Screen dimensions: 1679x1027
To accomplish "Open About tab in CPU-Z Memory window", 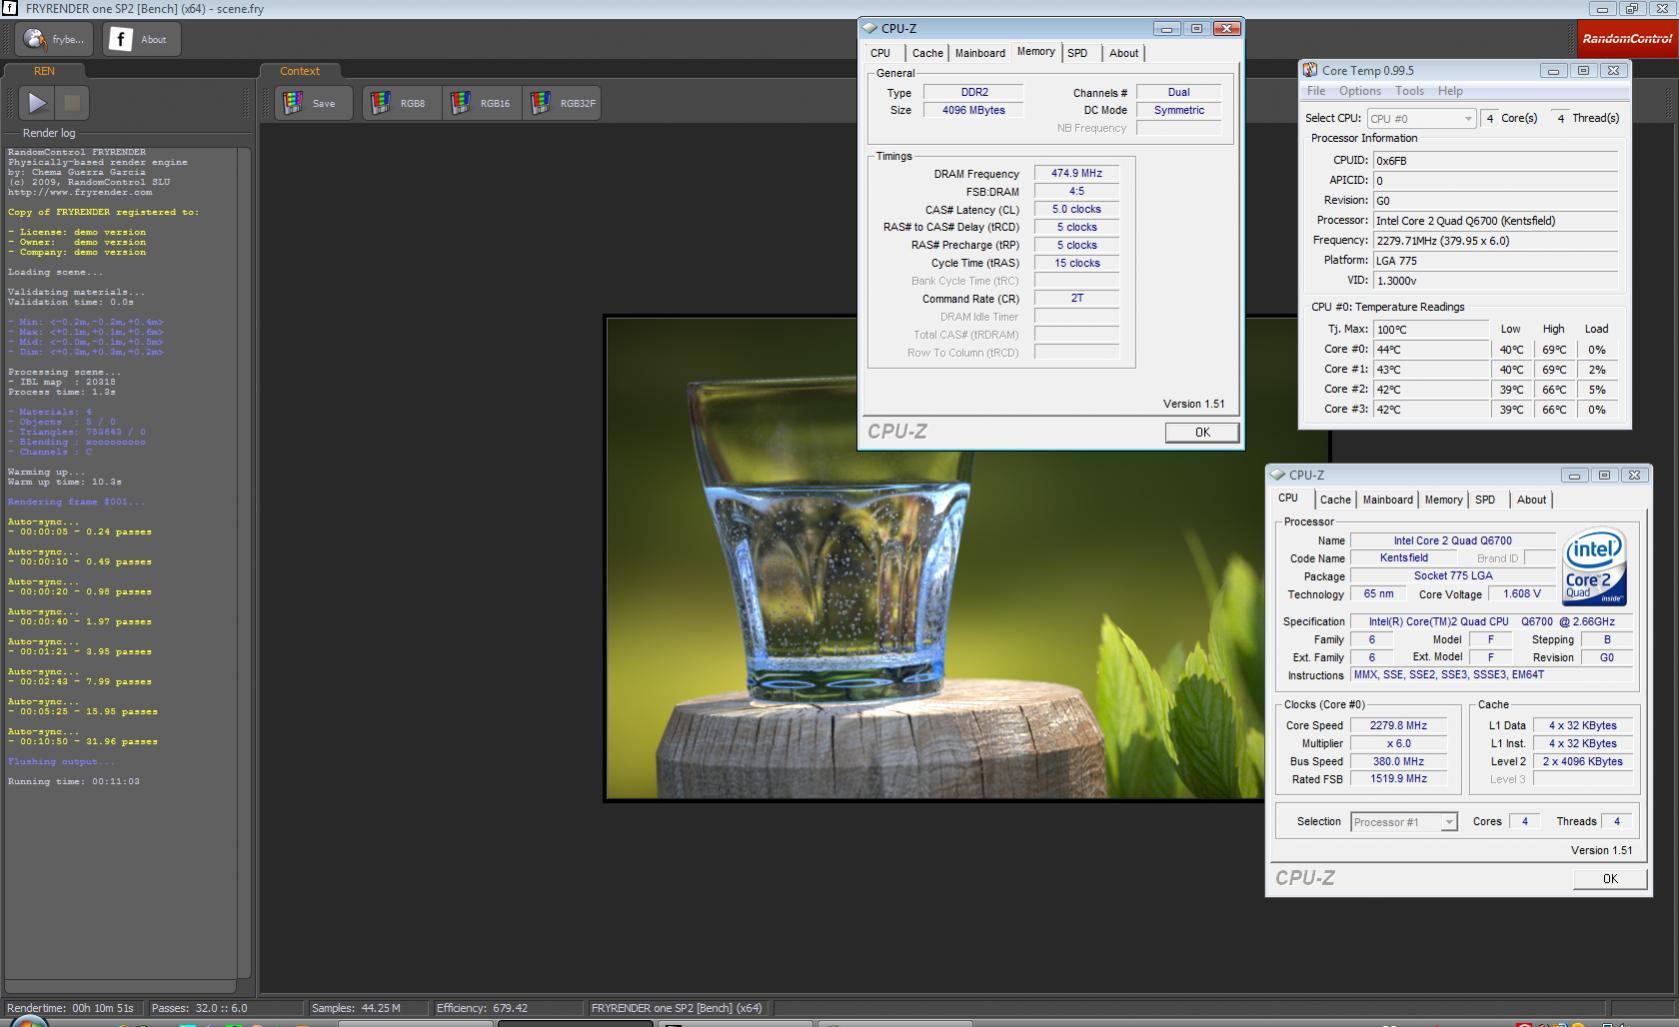I will 1124,53.
